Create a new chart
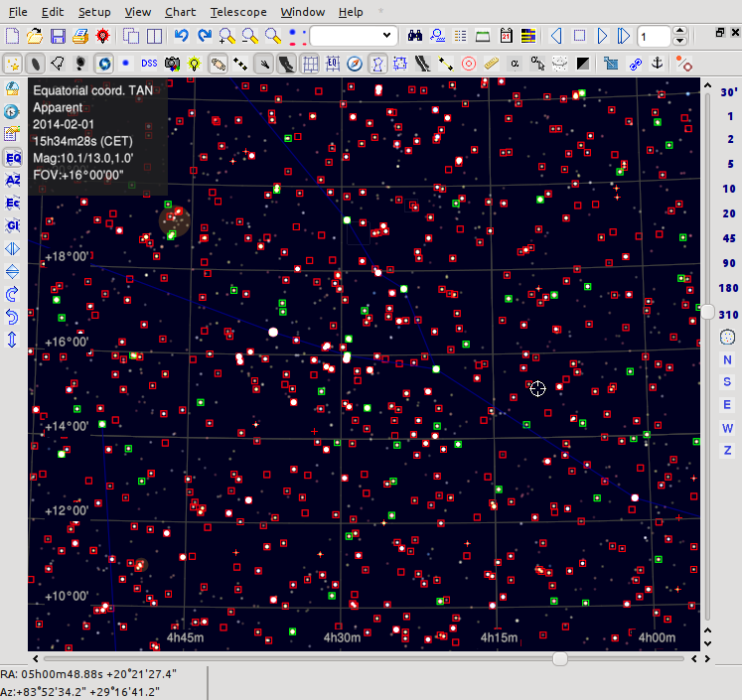The width and height of the screenshot is (742, 700). (x=12, y=36)
